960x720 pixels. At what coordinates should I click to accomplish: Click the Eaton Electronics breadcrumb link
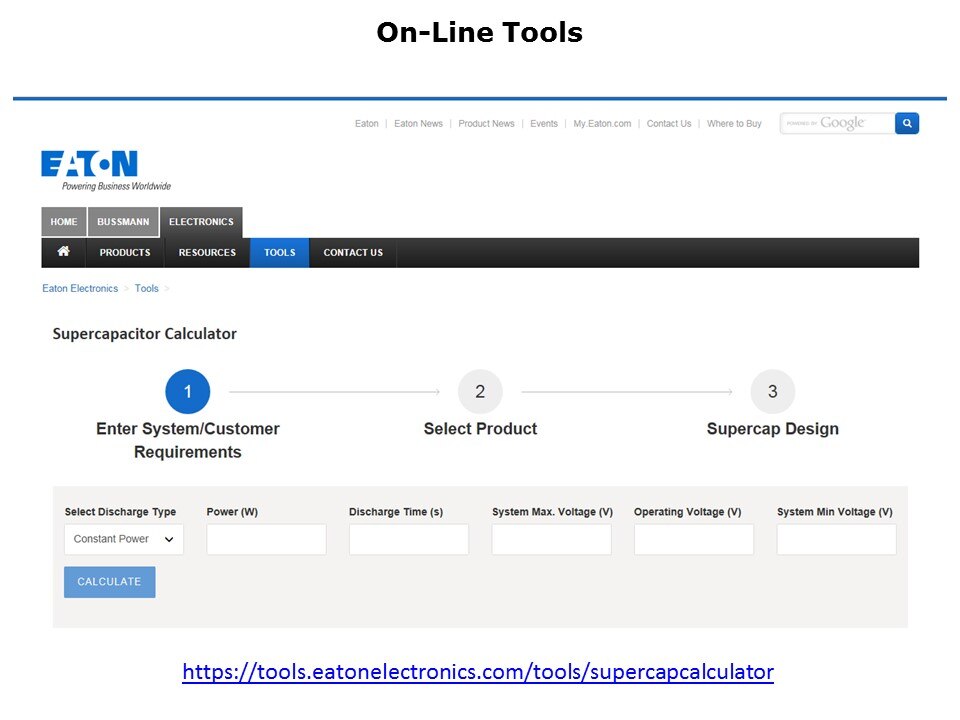coord(80,289)
